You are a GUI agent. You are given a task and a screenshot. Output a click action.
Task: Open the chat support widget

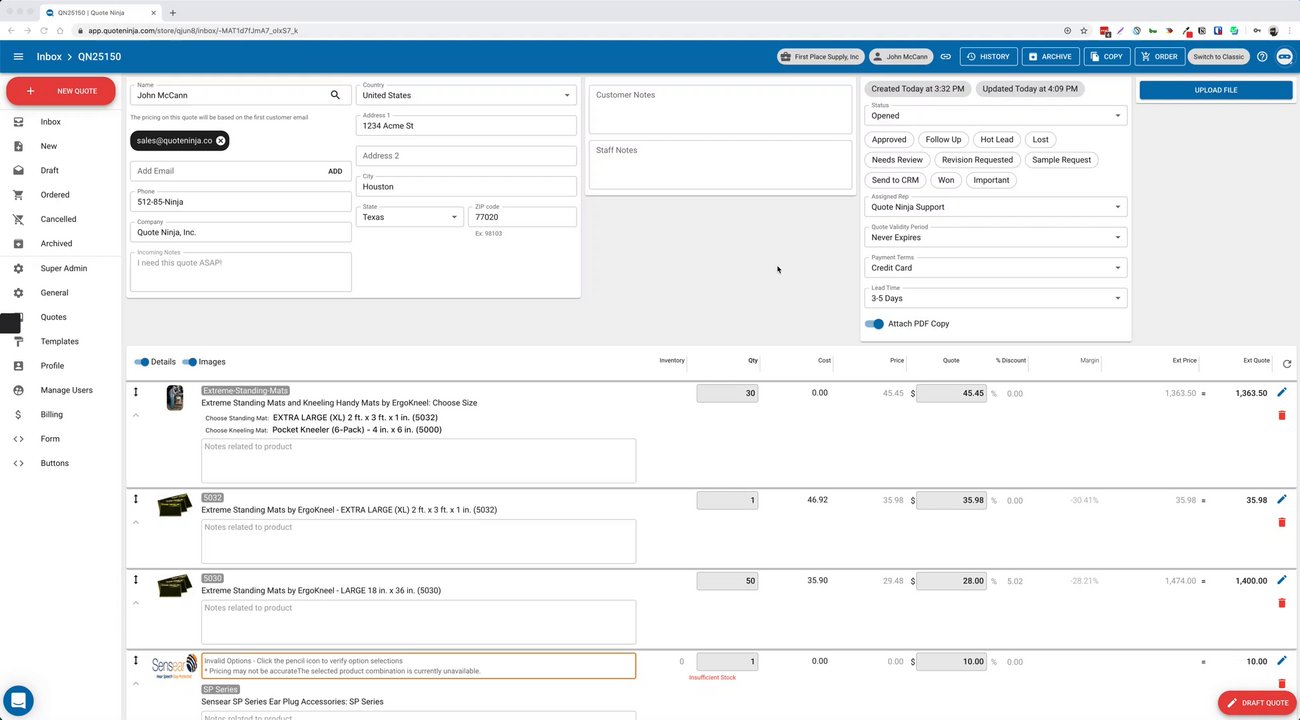[18, 700]
